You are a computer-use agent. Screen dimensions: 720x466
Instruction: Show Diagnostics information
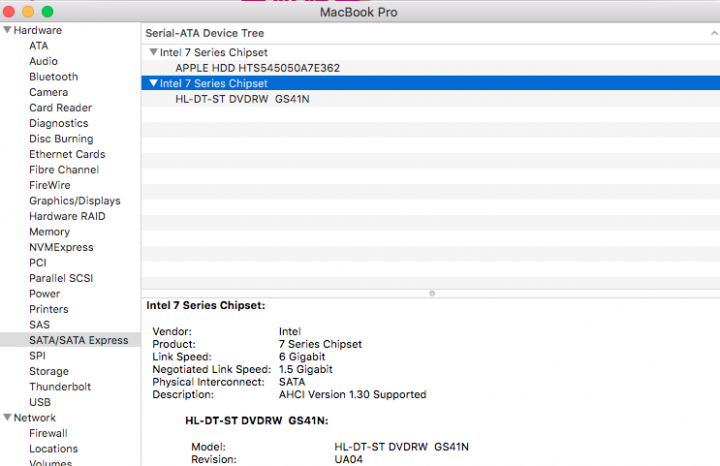[58, 123]
